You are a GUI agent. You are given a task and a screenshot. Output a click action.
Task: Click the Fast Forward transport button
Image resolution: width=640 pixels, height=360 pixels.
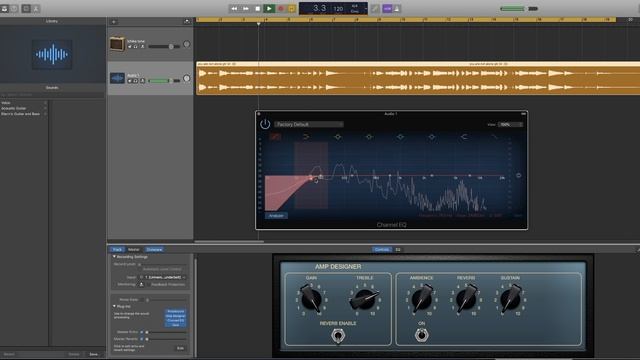point(246,9)
